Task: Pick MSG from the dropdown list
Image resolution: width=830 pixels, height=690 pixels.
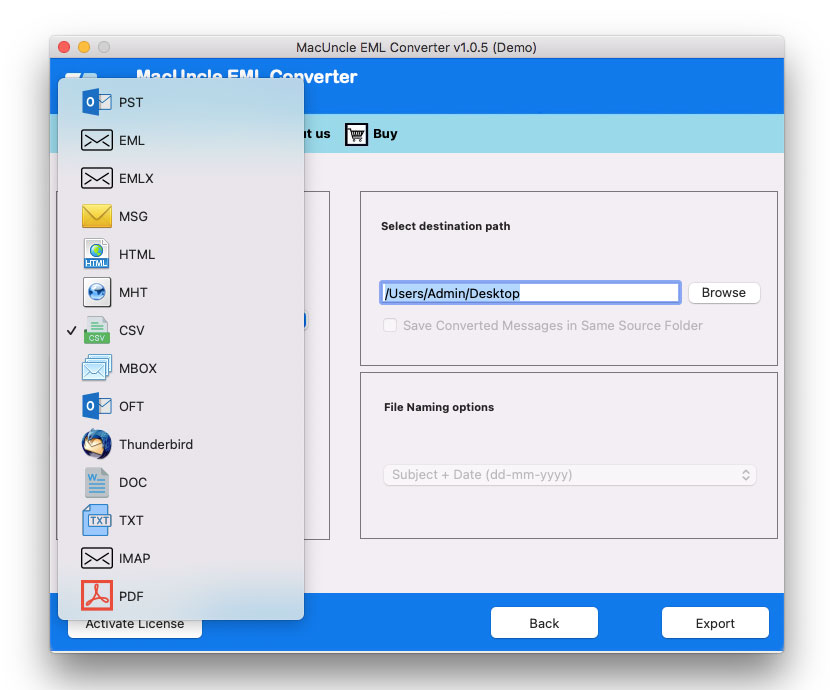Action: (181, 216)
